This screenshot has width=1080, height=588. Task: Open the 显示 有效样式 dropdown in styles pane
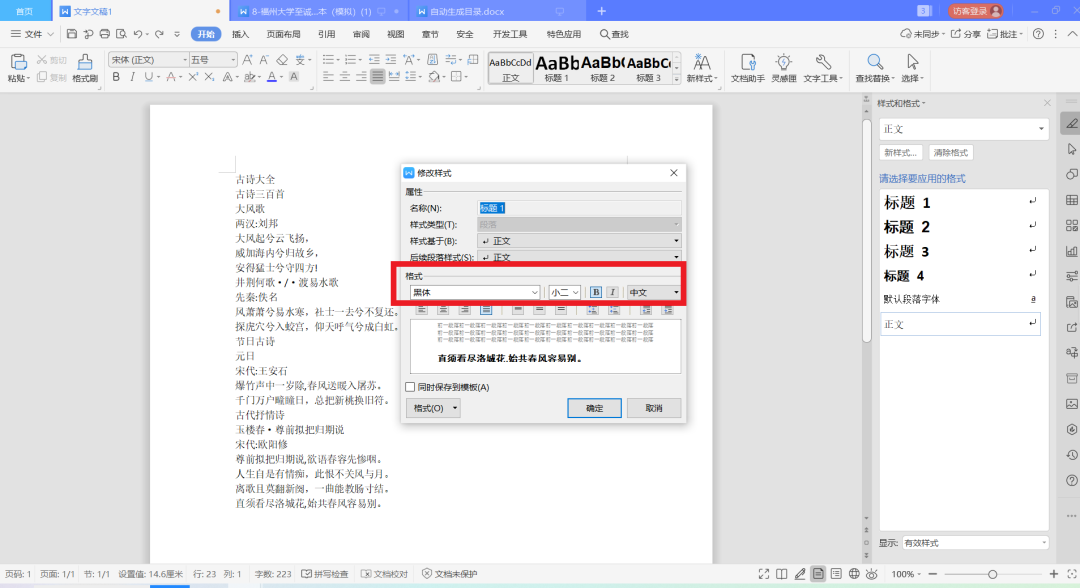[x=975, y=543]
